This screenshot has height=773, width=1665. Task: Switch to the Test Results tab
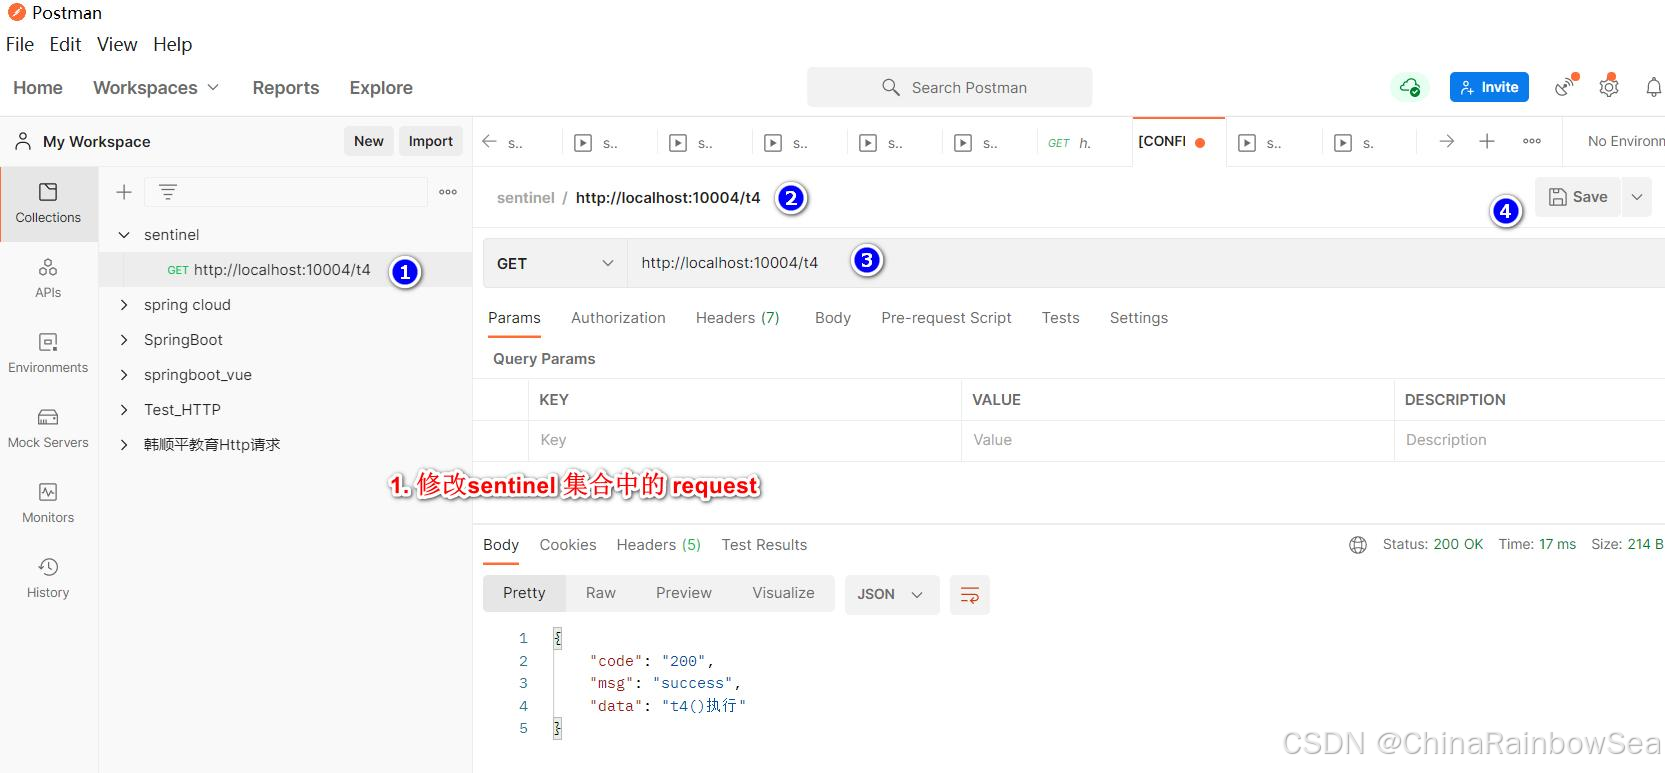click(764, 545)
